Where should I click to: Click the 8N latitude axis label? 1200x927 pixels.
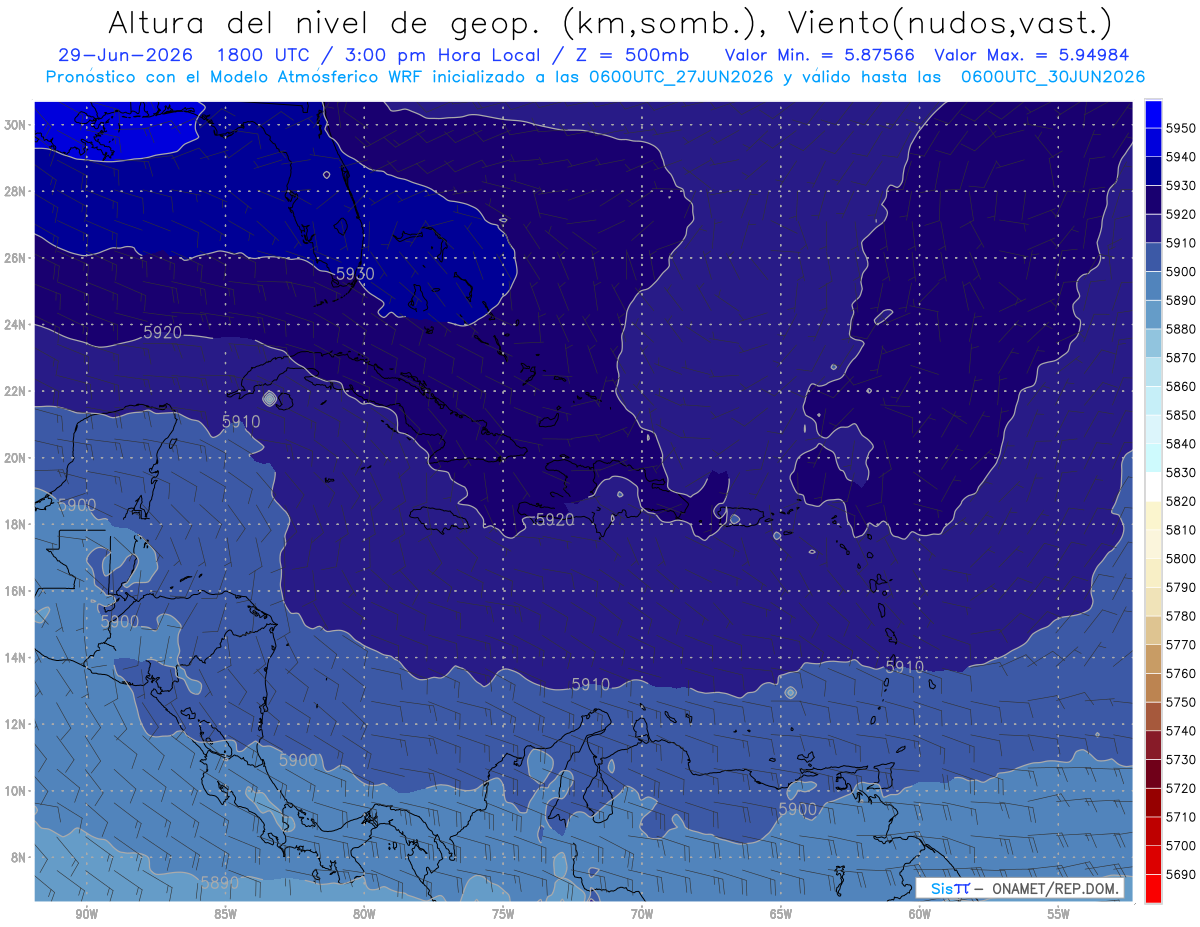17,858
